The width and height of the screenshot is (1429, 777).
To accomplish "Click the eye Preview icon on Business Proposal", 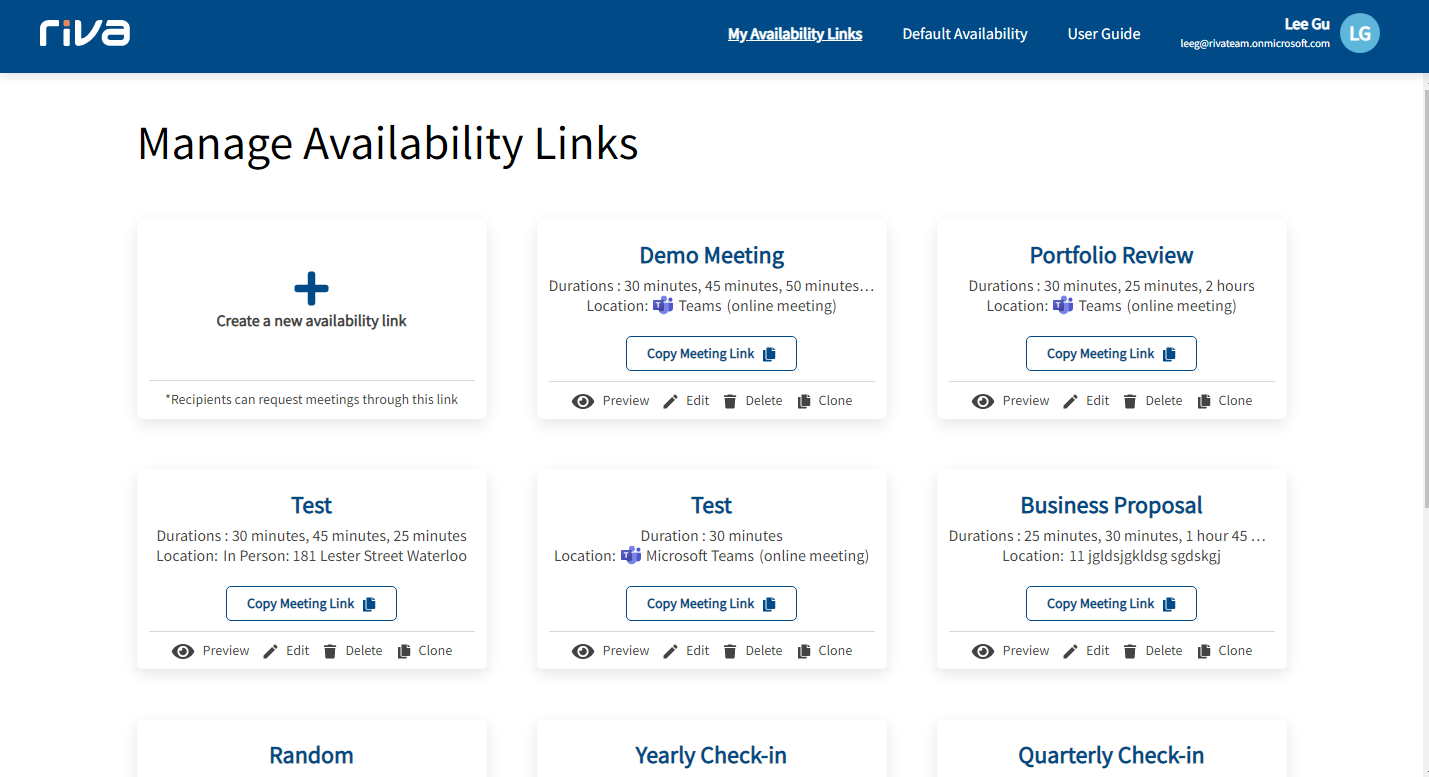I will point(983,651).
